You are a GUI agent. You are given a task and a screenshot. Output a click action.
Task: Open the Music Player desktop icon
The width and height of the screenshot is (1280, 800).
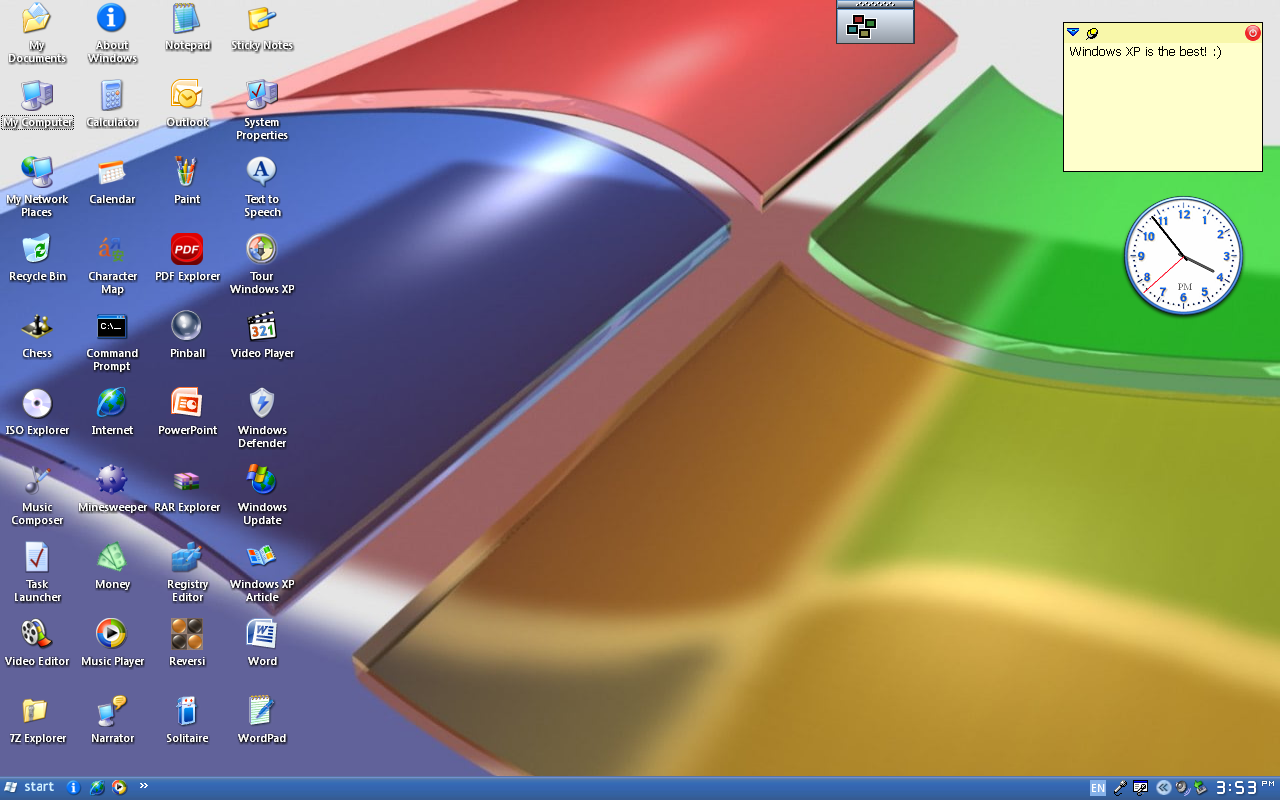pos(112,642)
